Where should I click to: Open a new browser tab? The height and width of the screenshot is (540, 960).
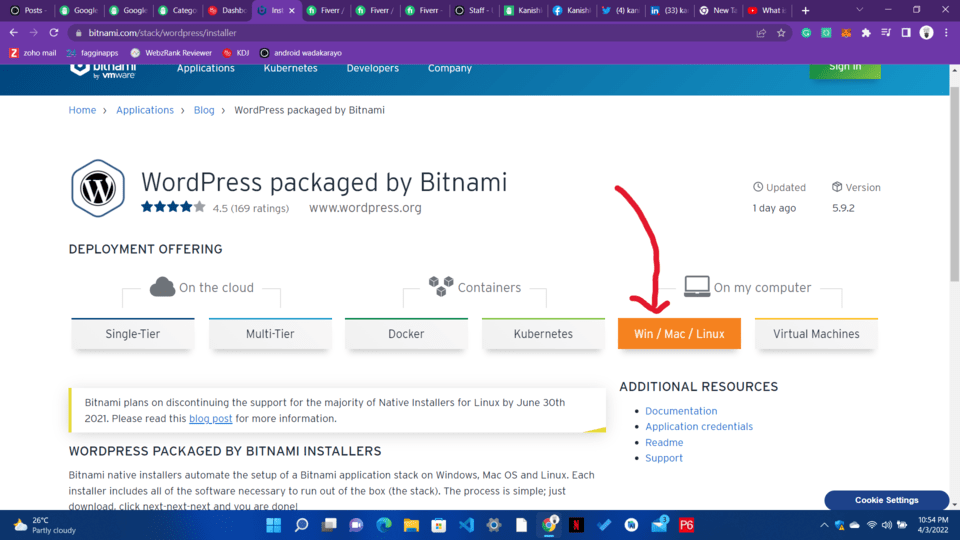806,10
